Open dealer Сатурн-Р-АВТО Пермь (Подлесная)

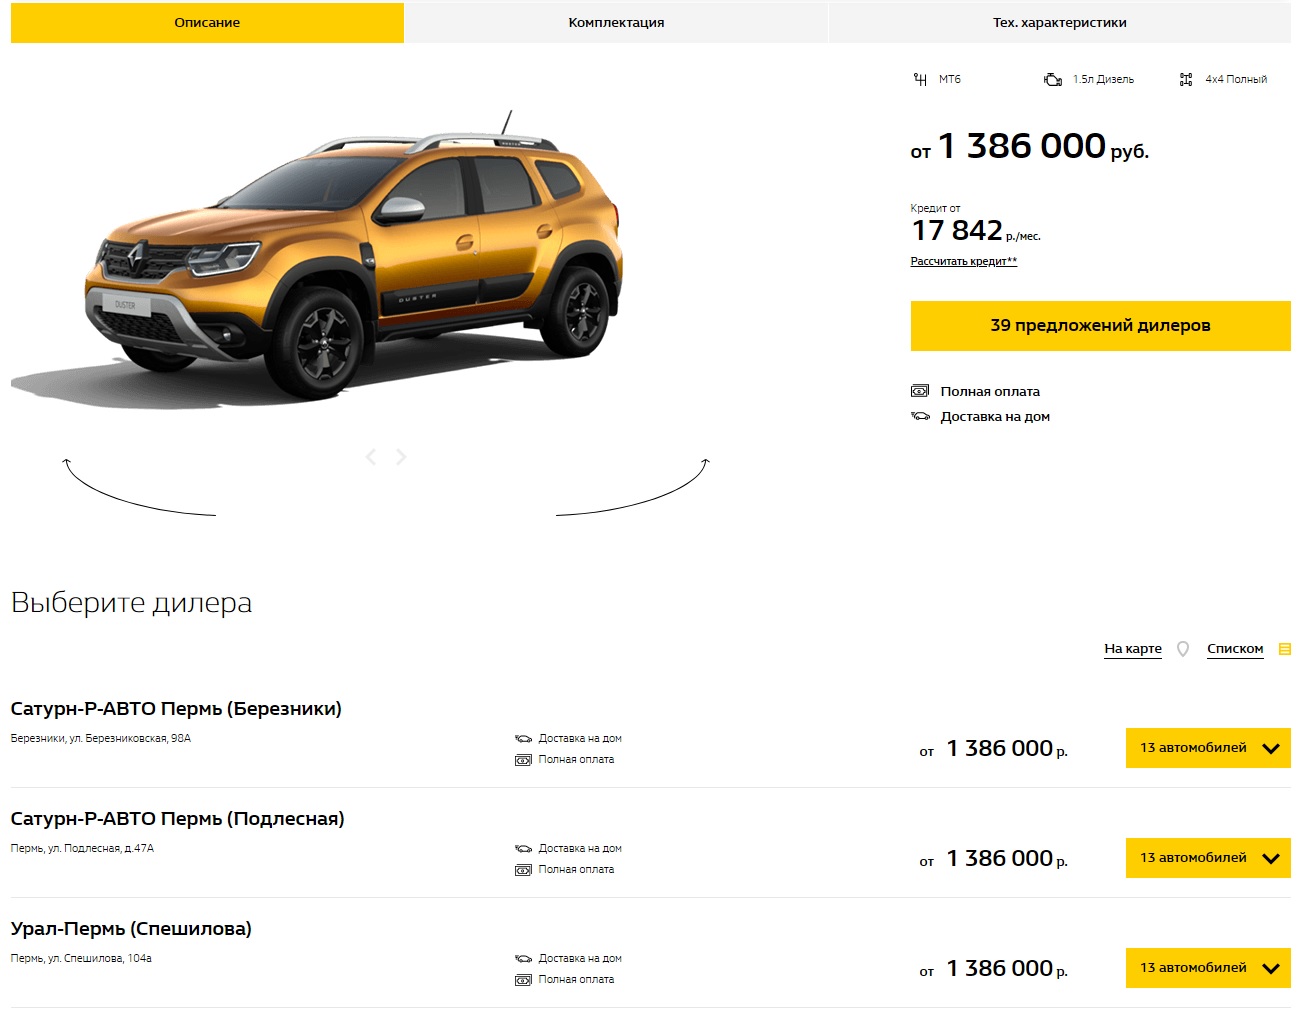pyautogui.click(x=178, y=818)
